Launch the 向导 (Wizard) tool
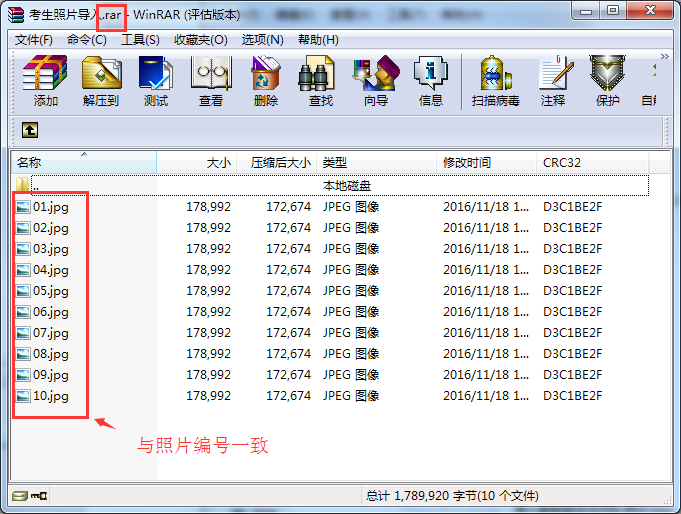The image size is (681, 514). [376, 81]
